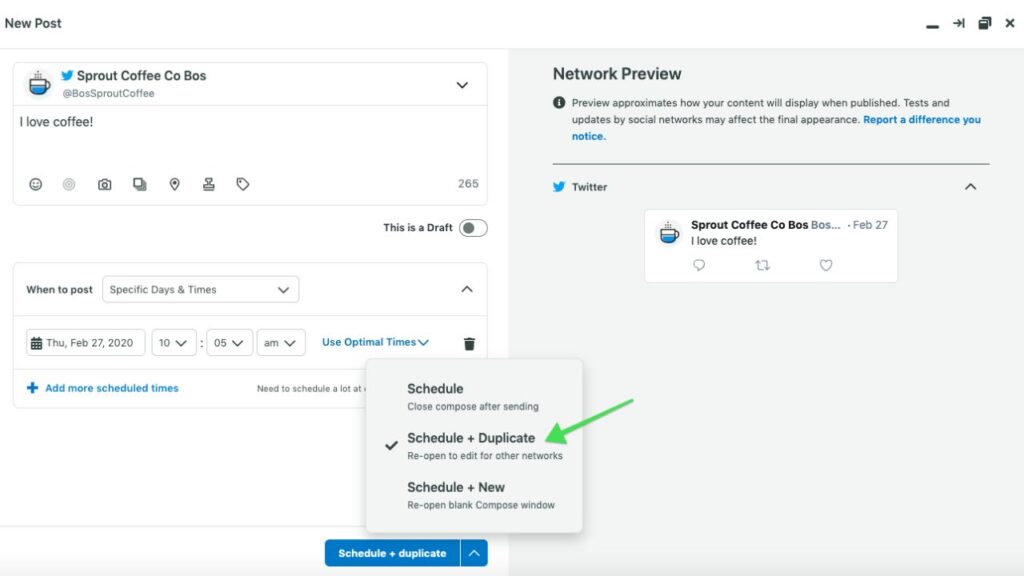
Task: Open the asset library icon
Action: coord(140,185)
